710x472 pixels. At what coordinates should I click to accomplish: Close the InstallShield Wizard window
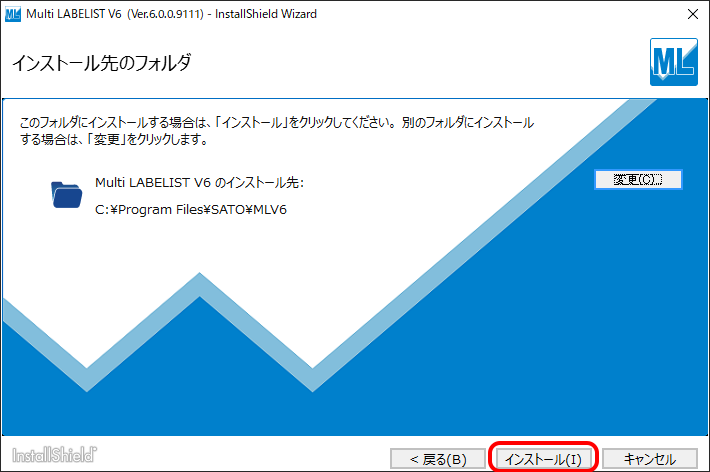[x=692, y=14]
